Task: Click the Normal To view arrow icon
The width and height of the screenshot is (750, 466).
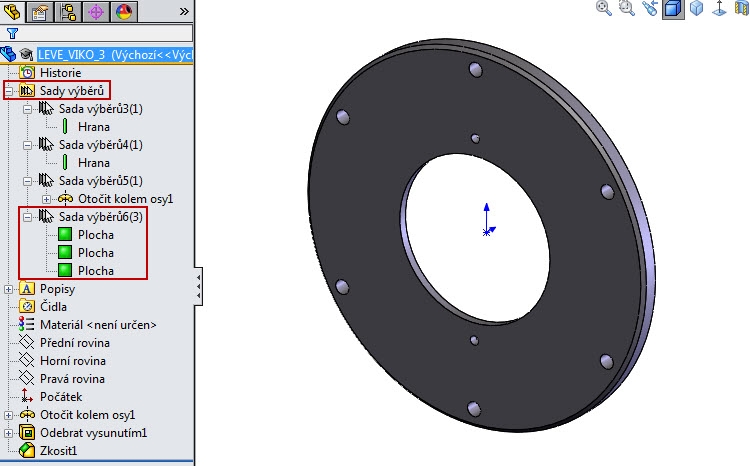Action: 718,9
